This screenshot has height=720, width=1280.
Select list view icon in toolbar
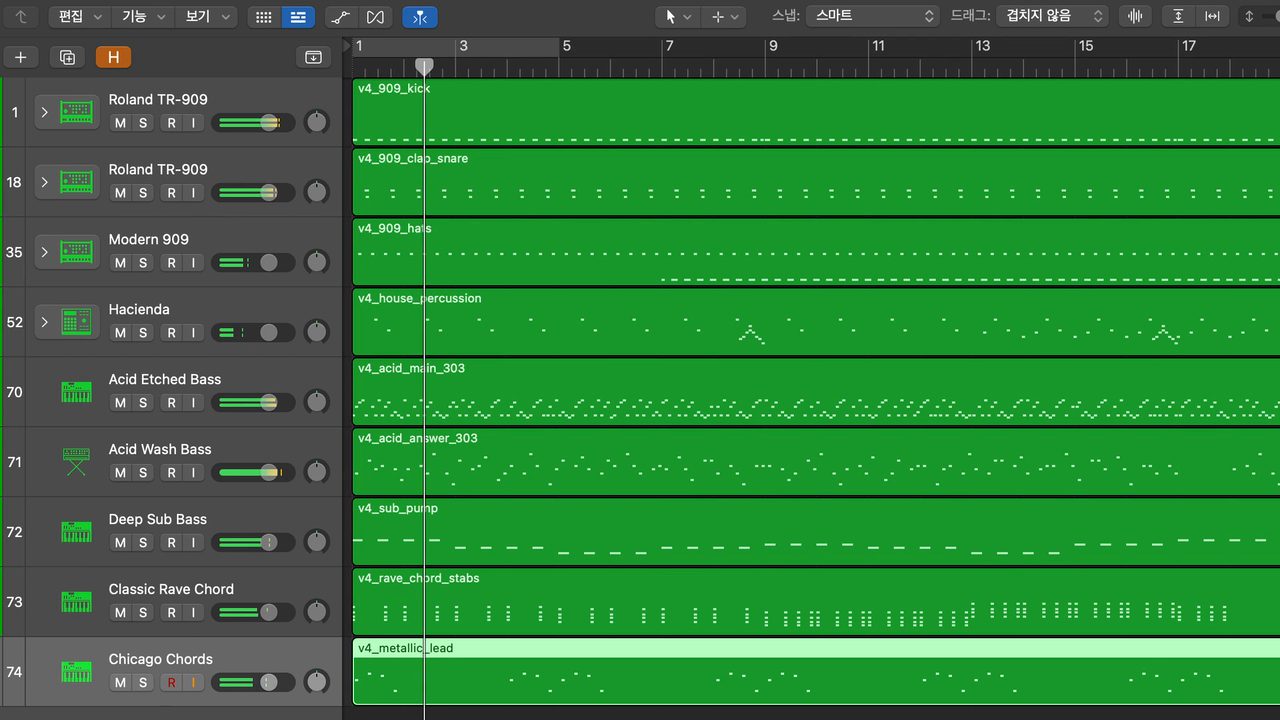297,17
